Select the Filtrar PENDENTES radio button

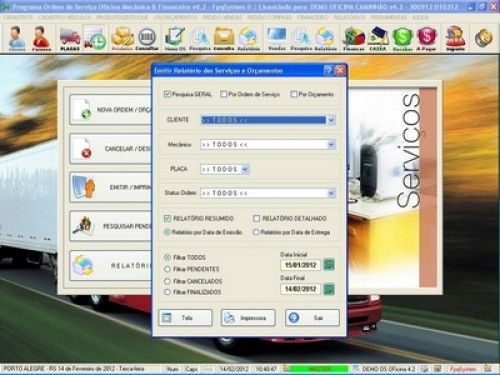[x=167, y=269]
